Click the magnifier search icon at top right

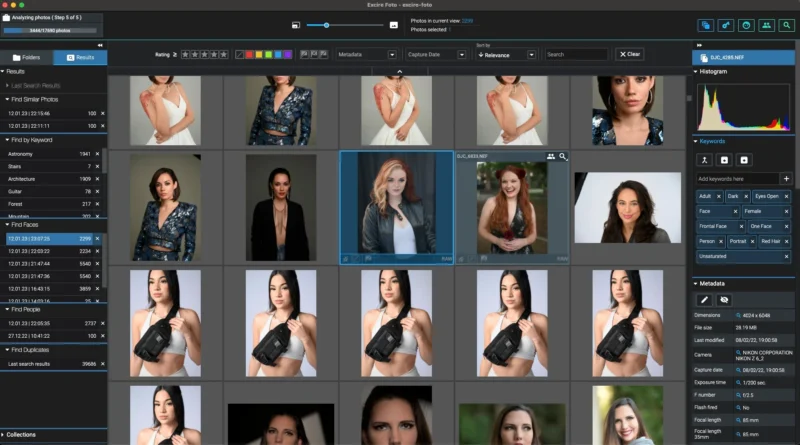pos(787,25)
